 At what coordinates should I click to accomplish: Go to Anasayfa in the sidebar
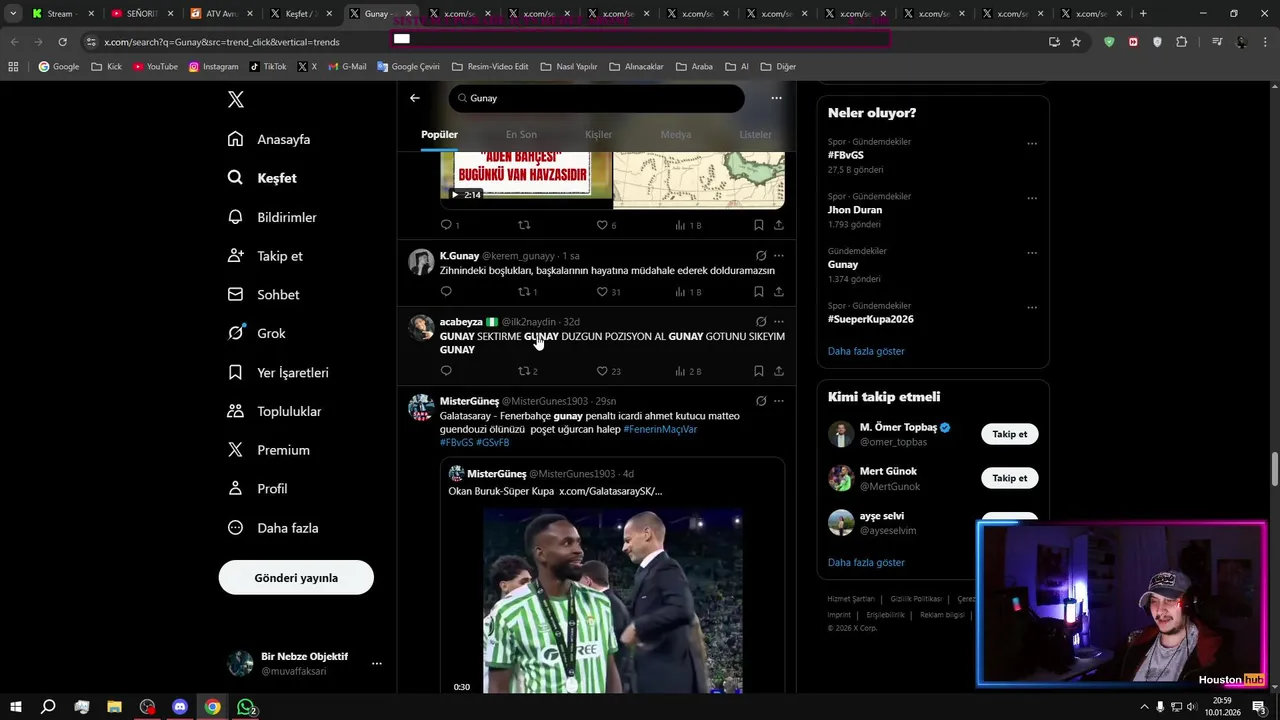click(269, 139)
